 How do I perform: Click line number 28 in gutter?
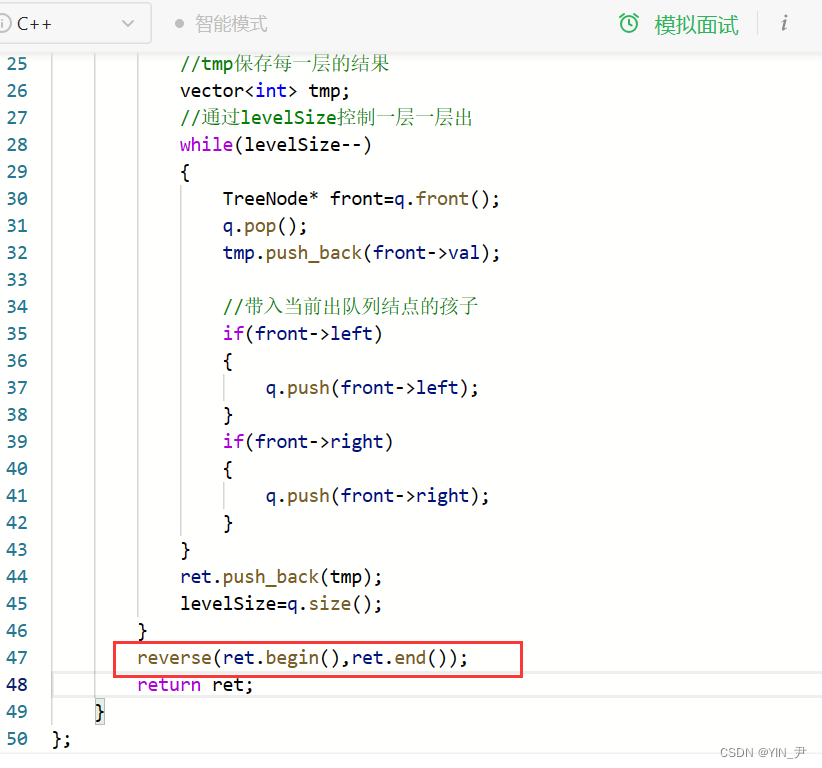(17, 145)
